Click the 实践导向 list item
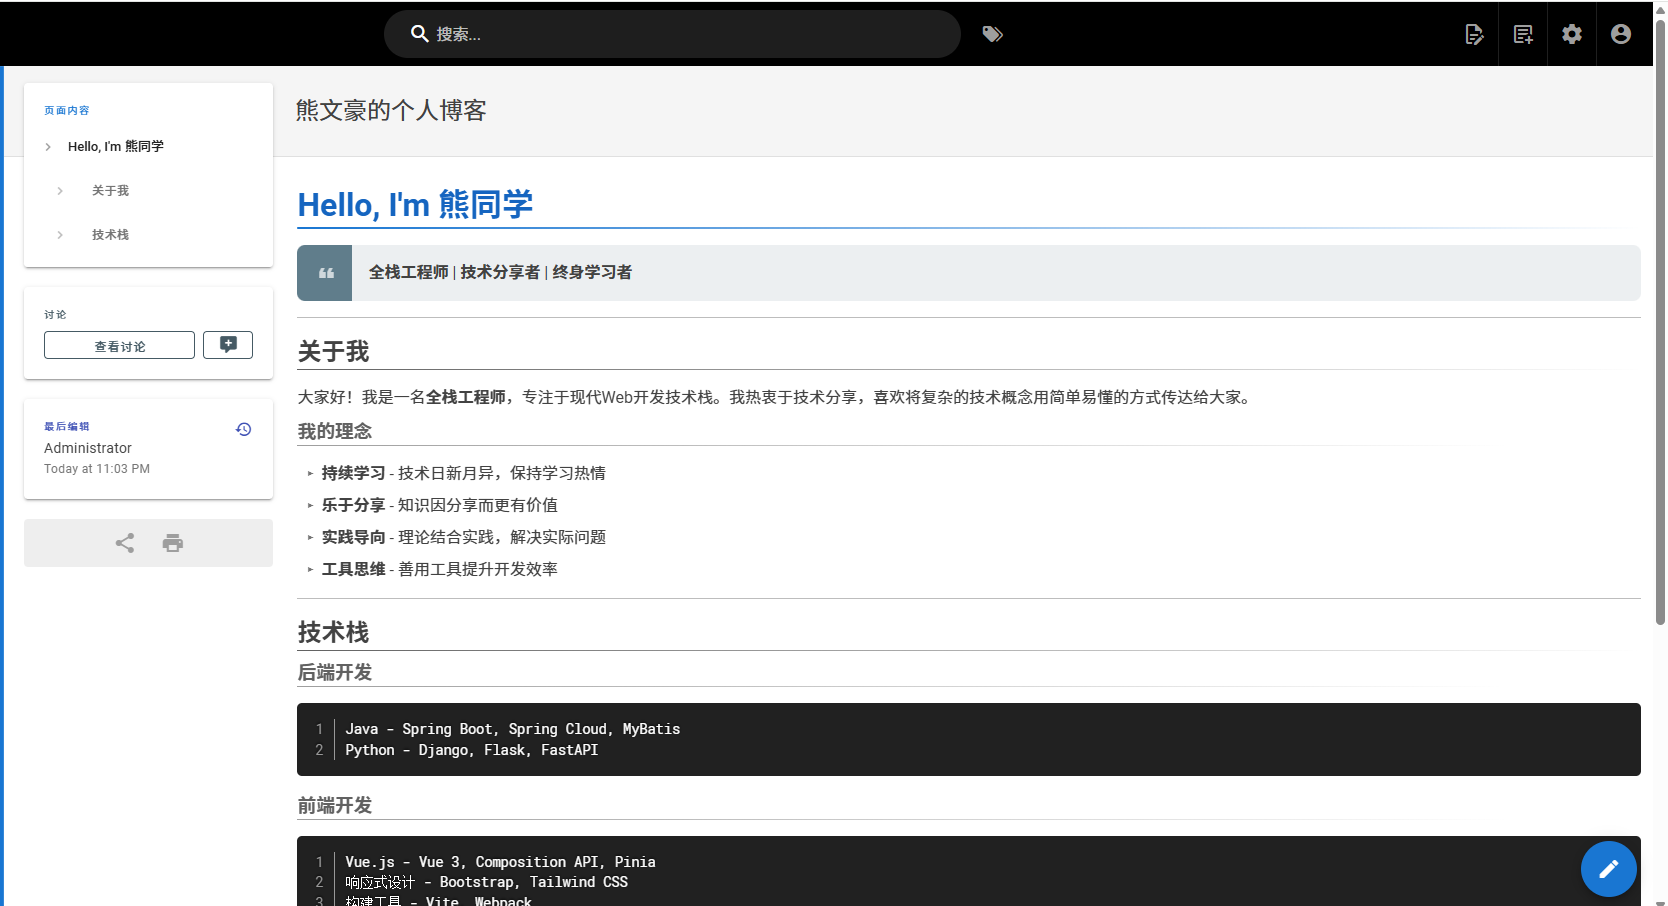 tap(464, 537)
